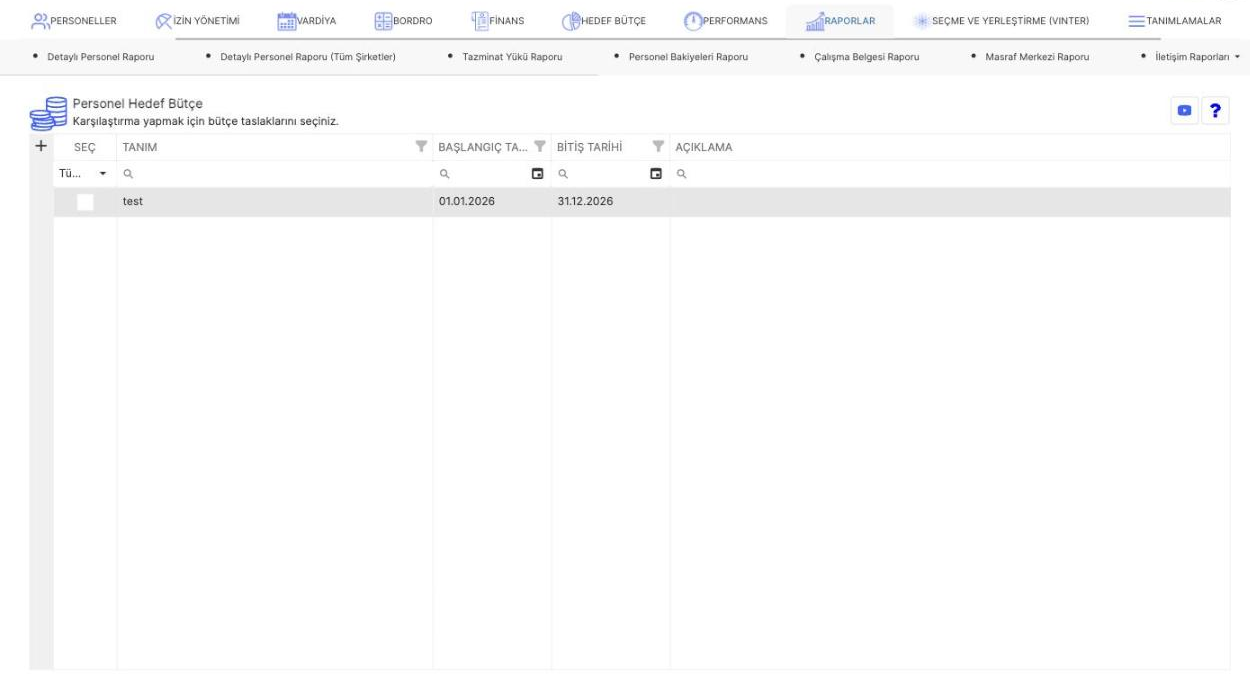
Task: Open SEÇME VE YERLEŞTİRME (VINTER) menu
Action: (x=1002, y=21)
